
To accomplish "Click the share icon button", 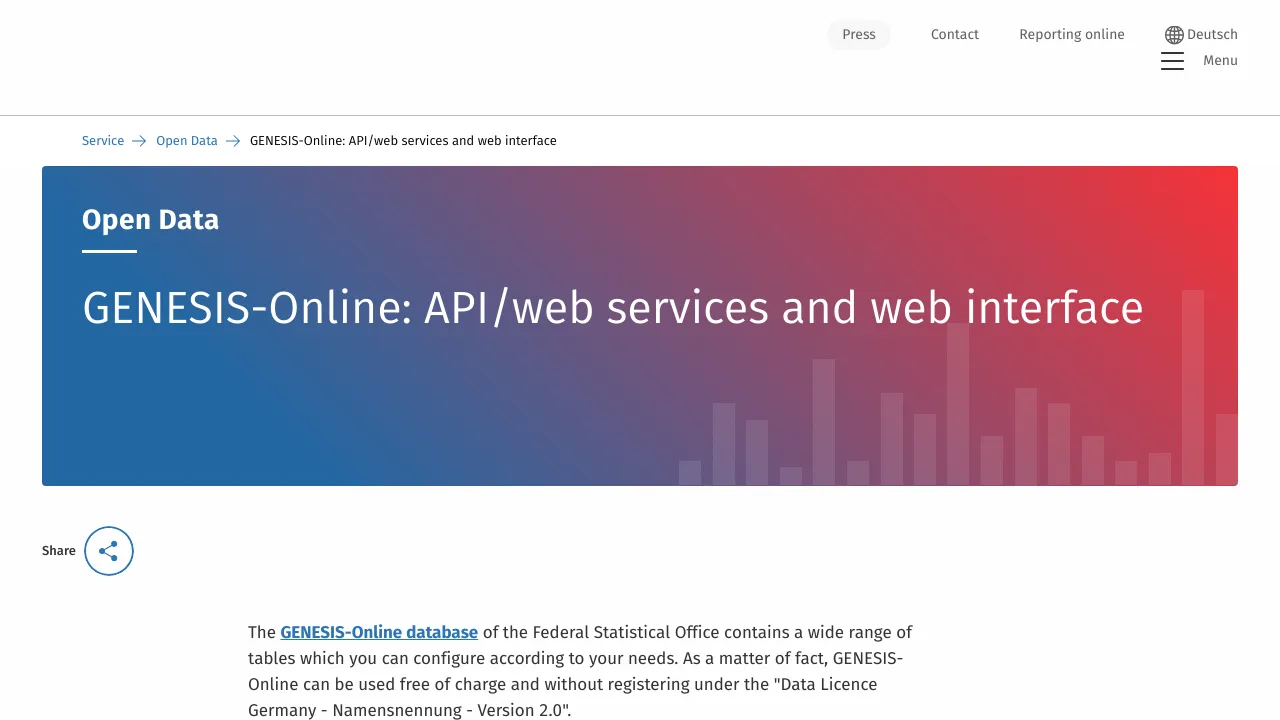I will pos(109,551).
